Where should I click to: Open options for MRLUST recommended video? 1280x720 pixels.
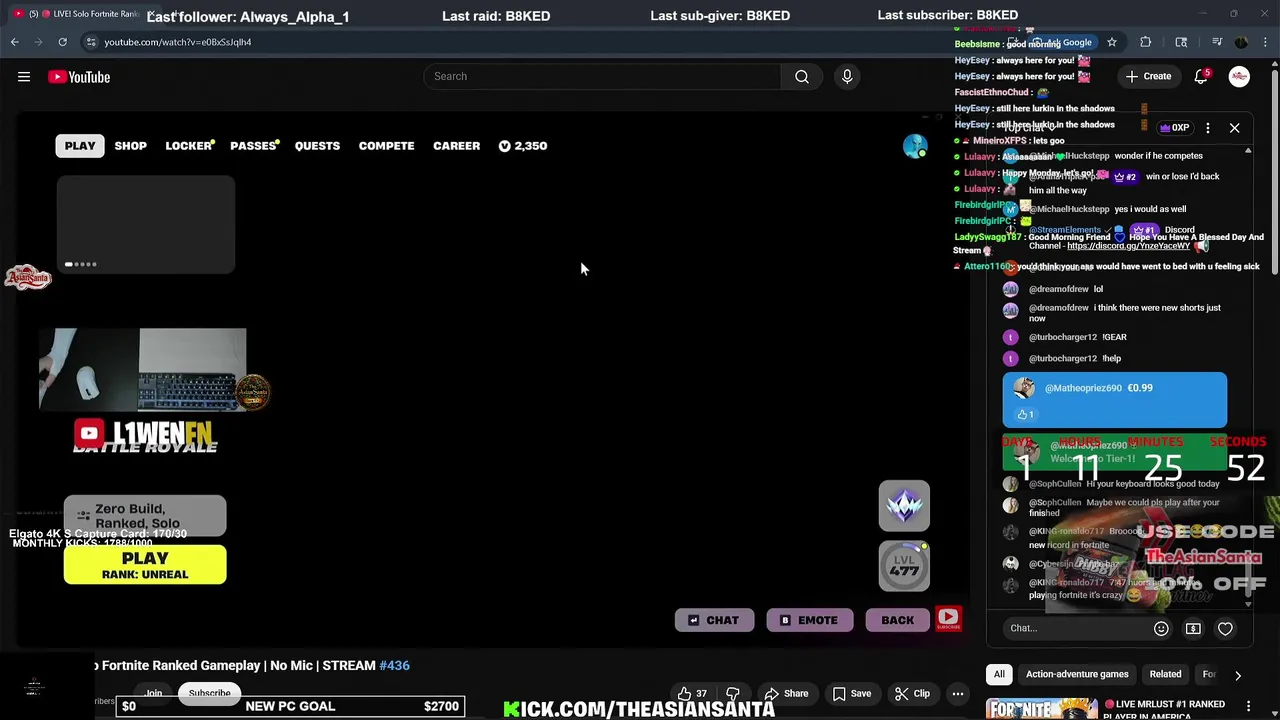(x=1248, y=706)
